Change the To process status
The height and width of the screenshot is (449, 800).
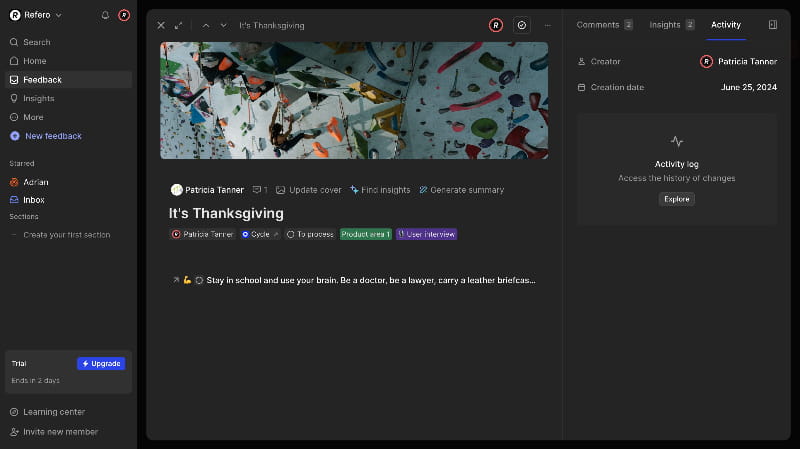coord(310,234)
